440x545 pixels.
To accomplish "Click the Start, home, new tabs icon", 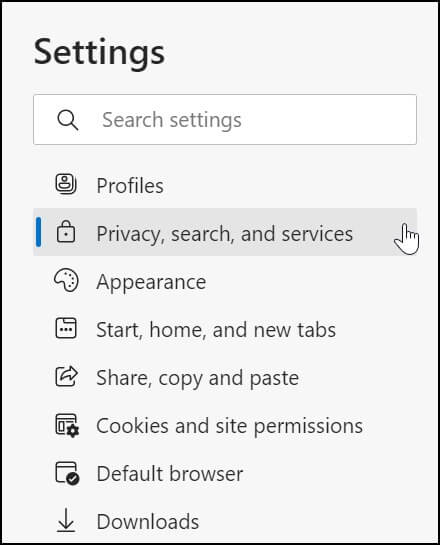I will 66,328.
